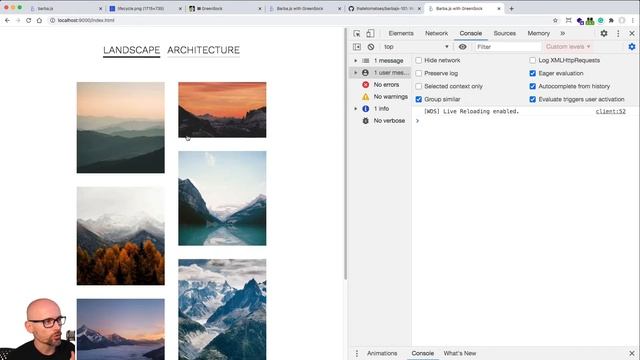Show more DevTools tabs chevron
This screenshot has height=360, width=640.
562,33
